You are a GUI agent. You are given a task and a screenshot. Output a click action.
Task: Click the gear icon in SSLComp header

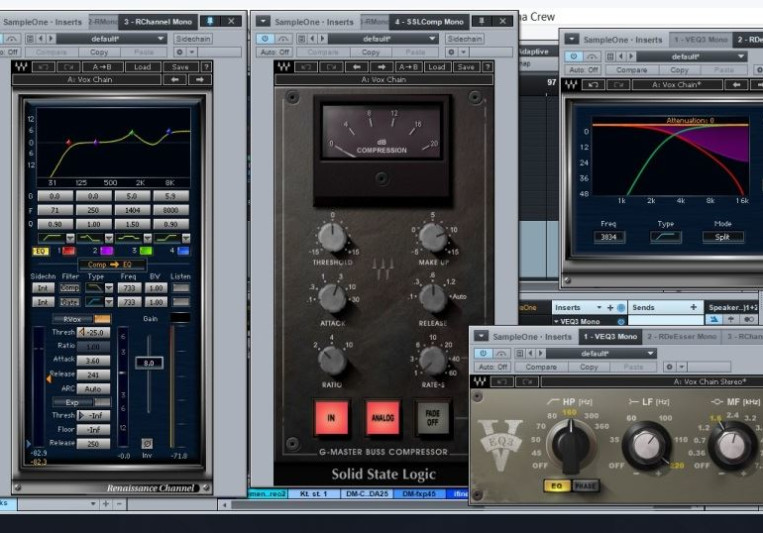451,52
